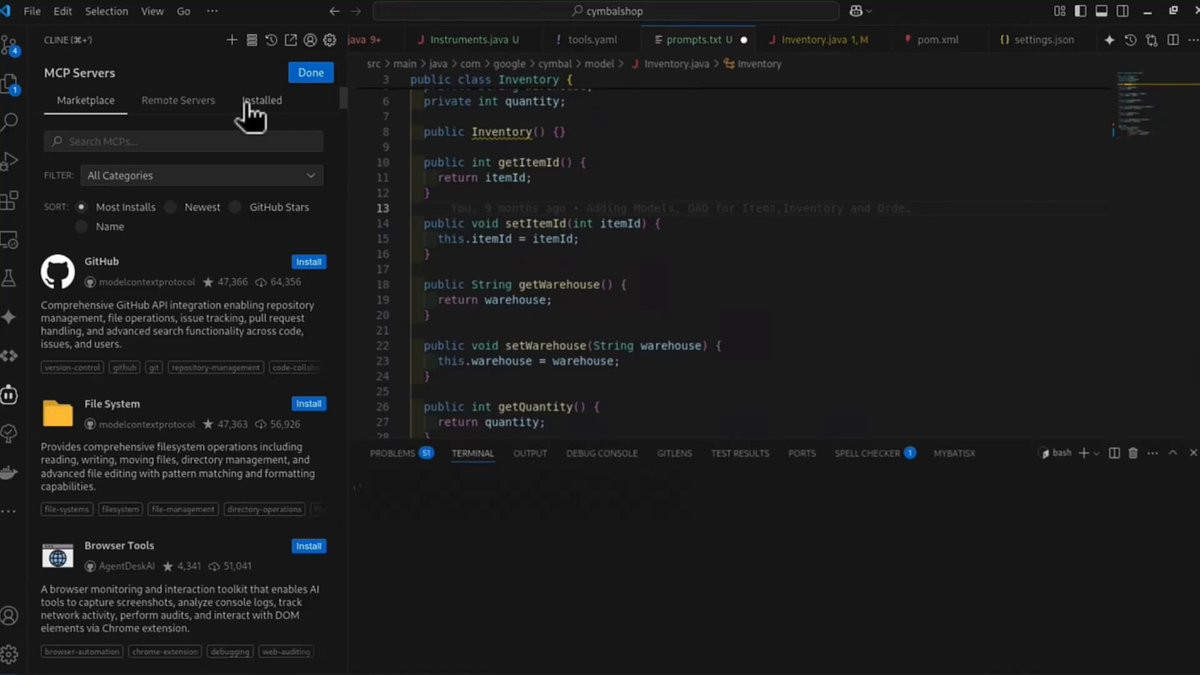The width and height of the screenshot is (1200, 675).
Task: Open Run and Debug view
Action: coord(10,161)
